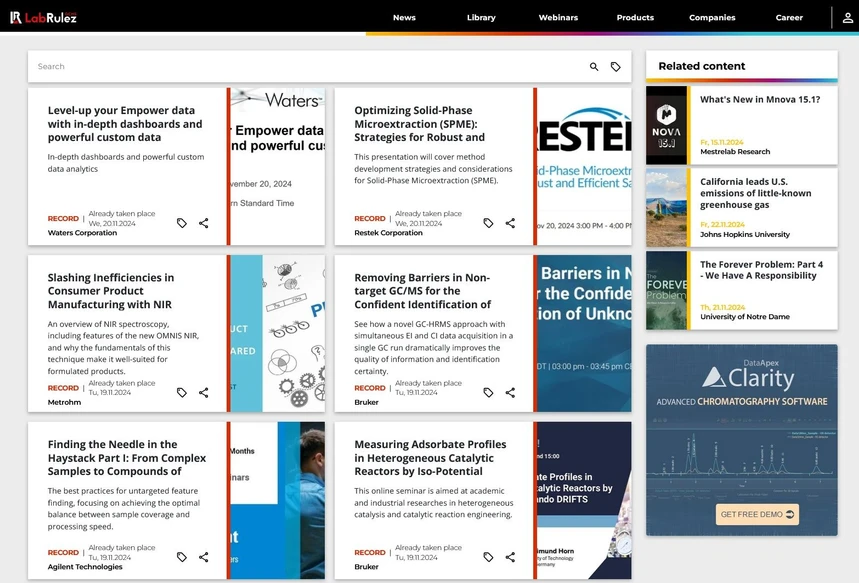This screenshot has width=859, height=583.
Task: Open the Companies menu
Action: (x=712, y=18)
